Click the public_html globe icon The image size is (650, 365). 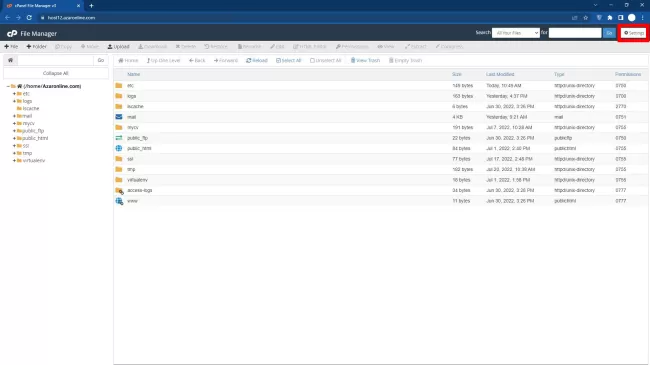(x=119, y=148)
